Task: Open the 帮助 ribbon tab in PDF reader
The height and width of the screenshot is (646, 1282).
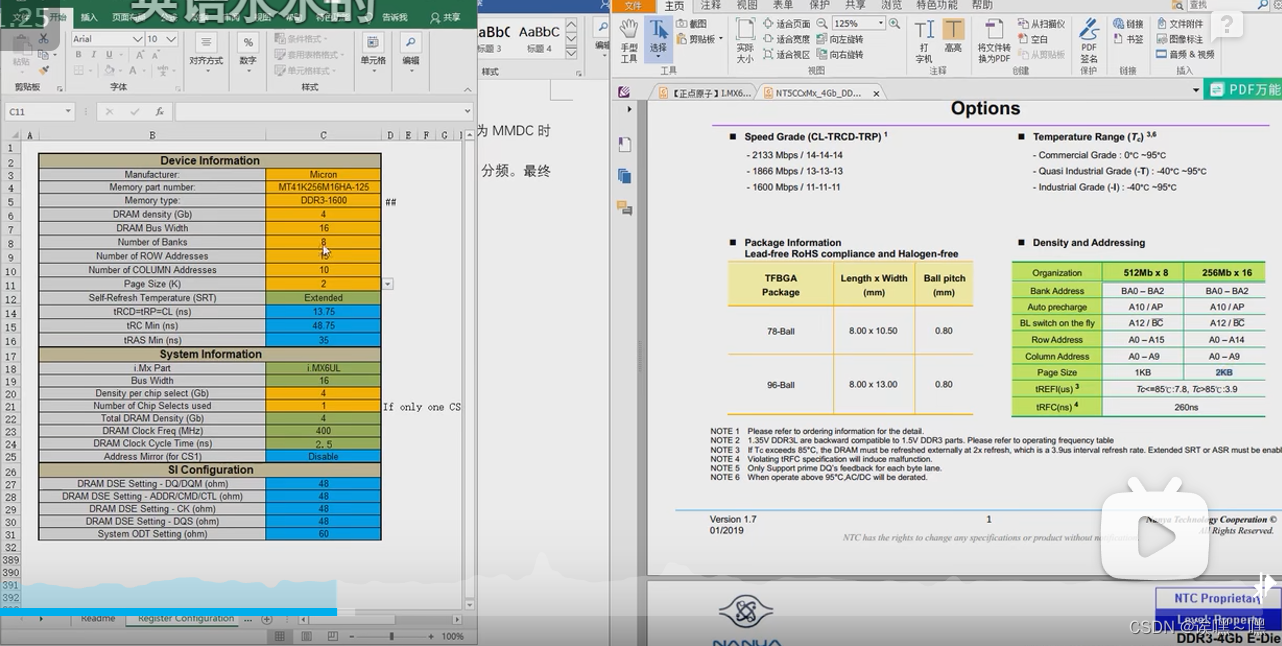Action: pos(982,5)
